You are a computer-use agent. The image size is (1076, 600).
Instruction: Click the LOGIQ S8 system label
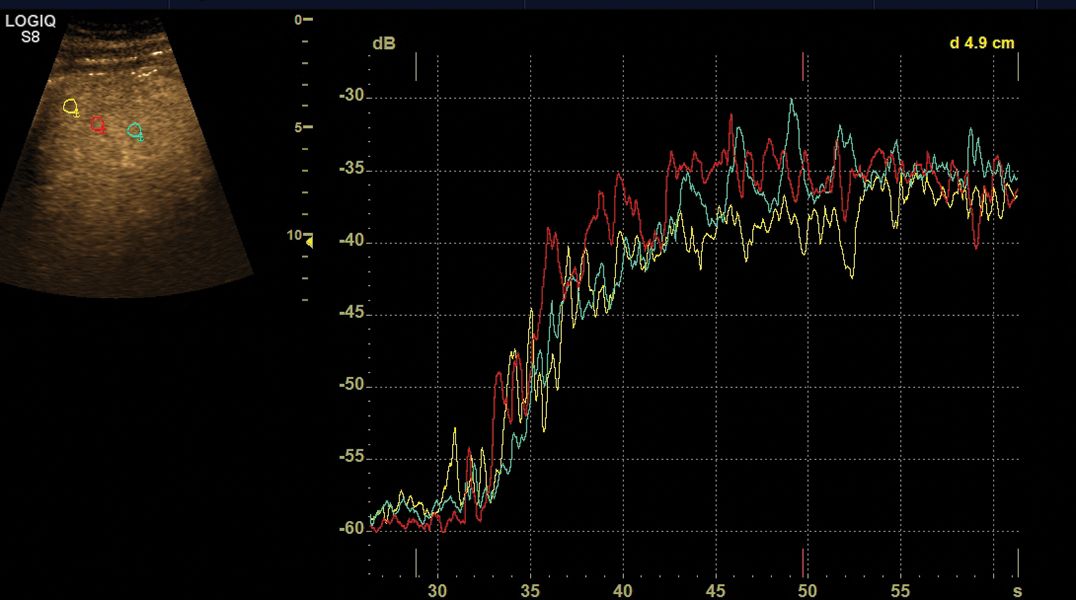coord(30,27)
